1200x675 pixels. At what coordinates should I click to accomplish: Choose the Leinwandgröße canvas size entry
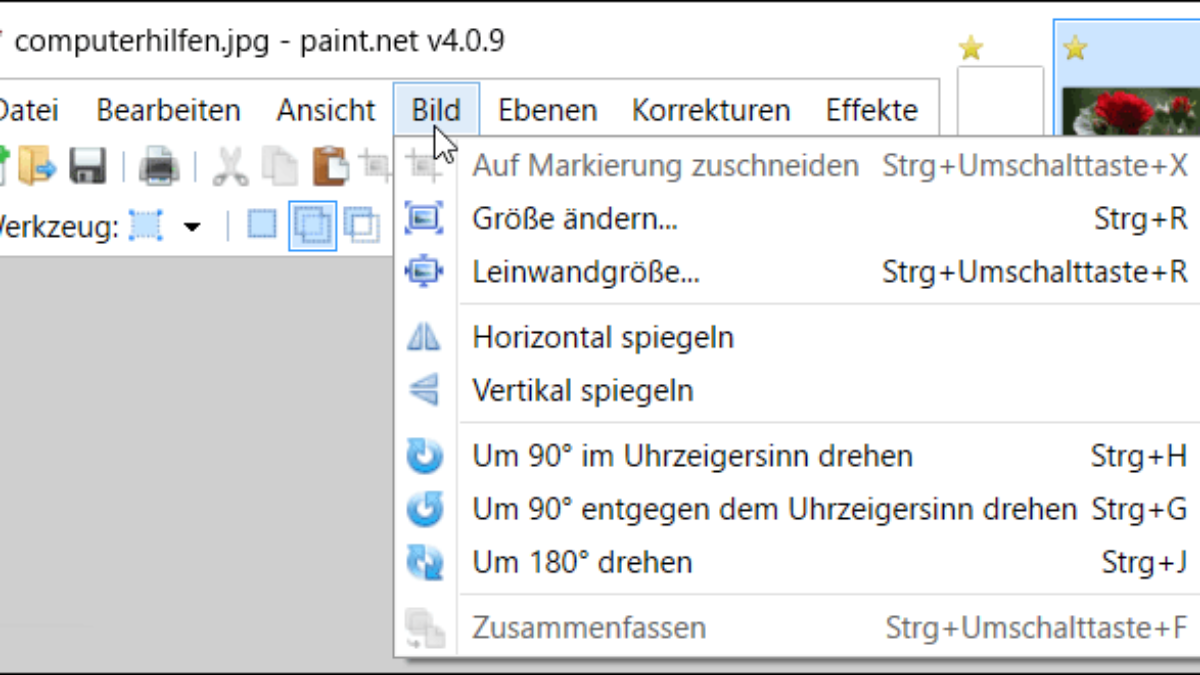[796, 272]
